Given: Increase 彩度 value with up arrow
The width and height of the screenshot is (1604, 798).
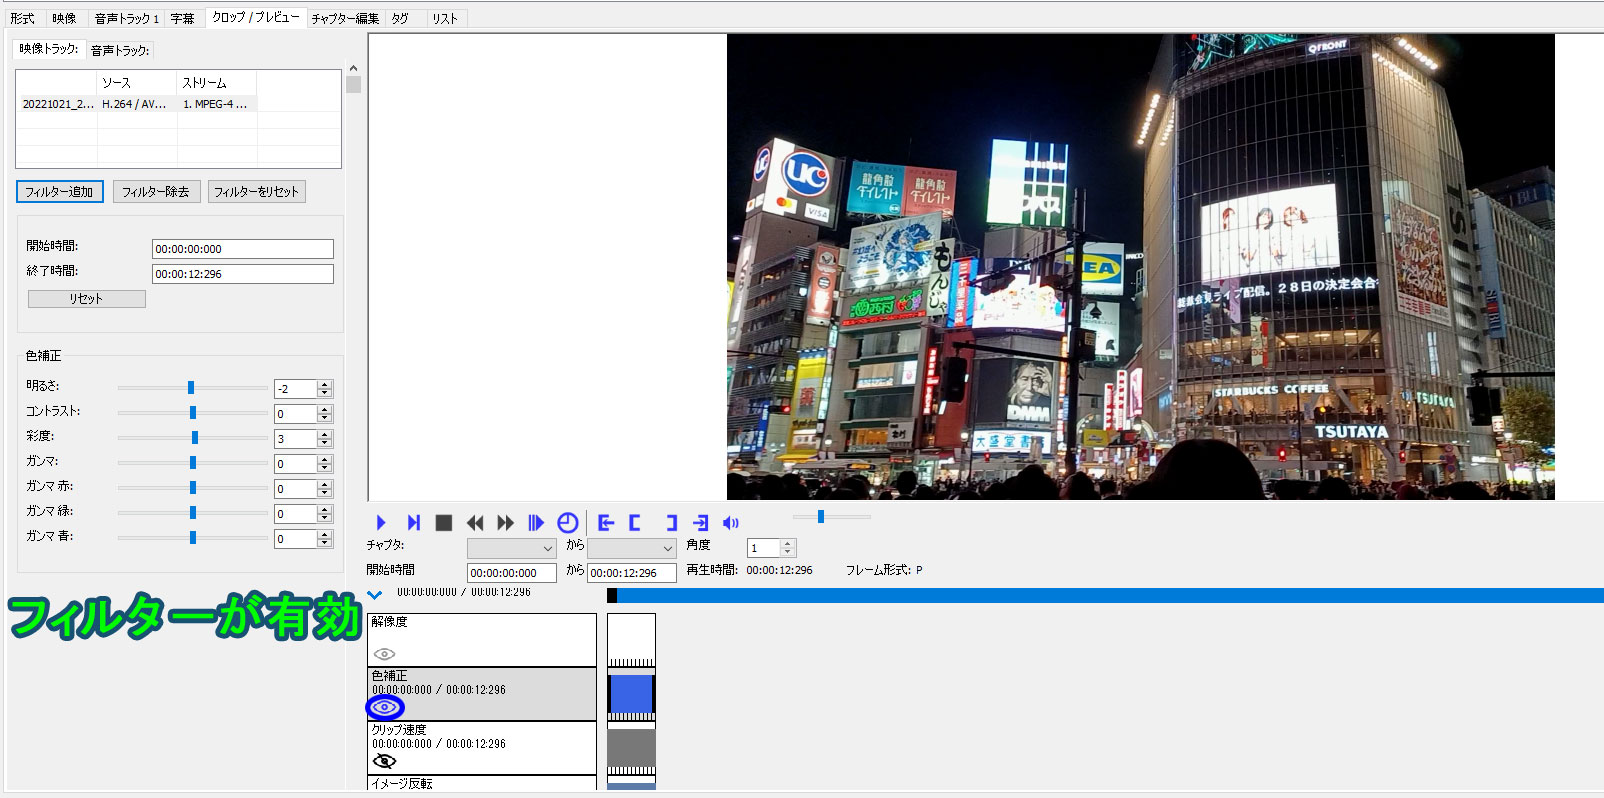Looking at the screenshot, I should point(325,434).
